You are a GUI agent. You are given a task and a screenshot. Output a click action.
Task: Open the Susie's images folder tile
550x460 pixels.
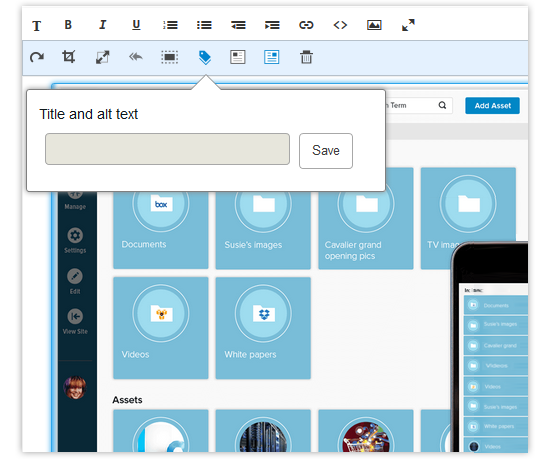click(x=263, y=230)
